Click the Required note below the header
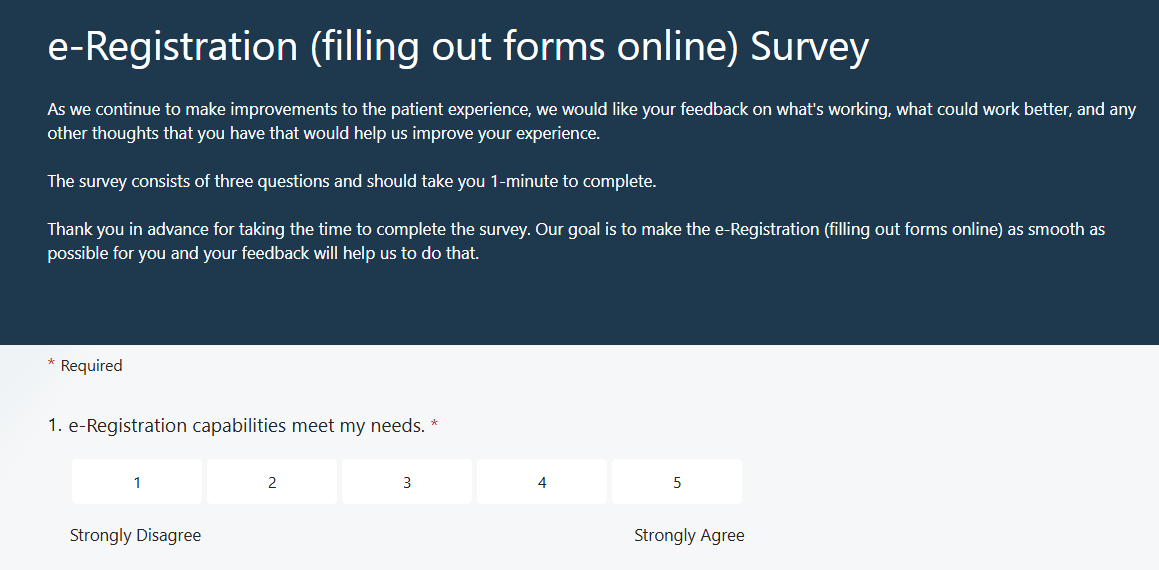Viewport: 1159px width, 570px height. tap(91, 366)
